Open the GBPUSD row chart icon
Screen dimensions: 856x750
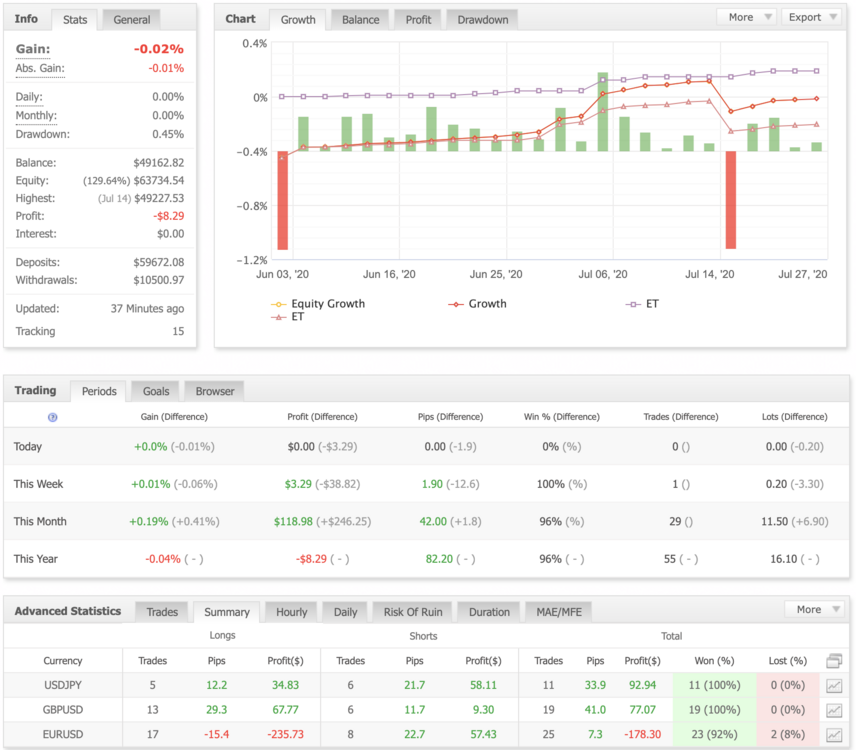pos(834,710)
